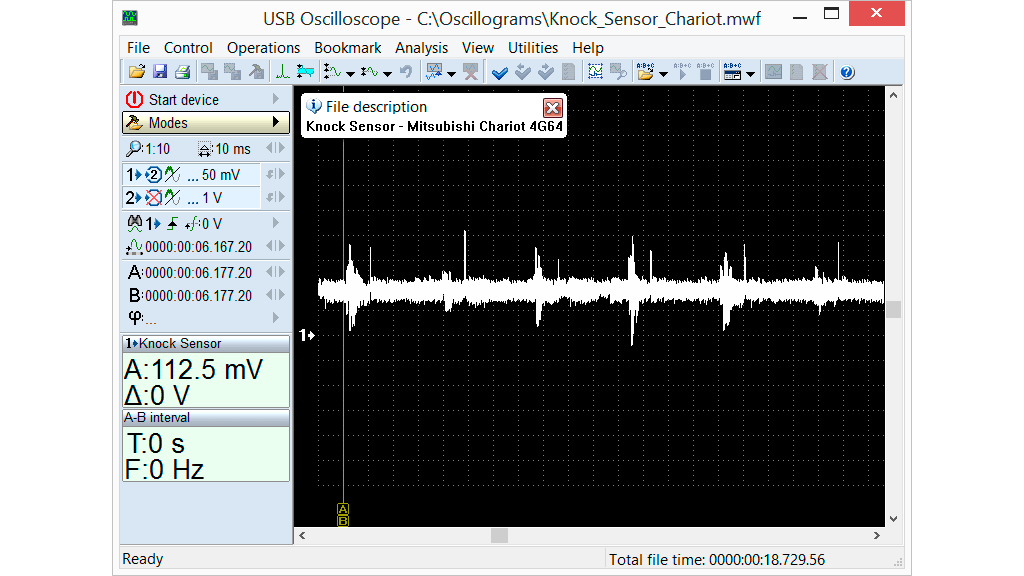This screenshot has width=1024, height=576.
Task: Click the red power icon beside Start device
Action: (135, 99)
